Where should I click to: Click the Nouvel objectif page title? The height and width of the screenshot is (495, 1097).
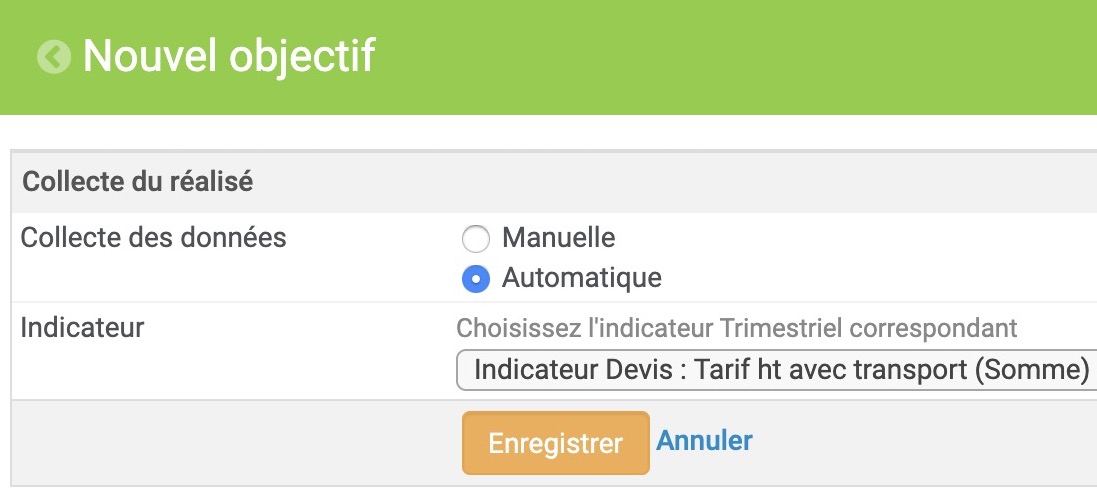tap(229, 55)
